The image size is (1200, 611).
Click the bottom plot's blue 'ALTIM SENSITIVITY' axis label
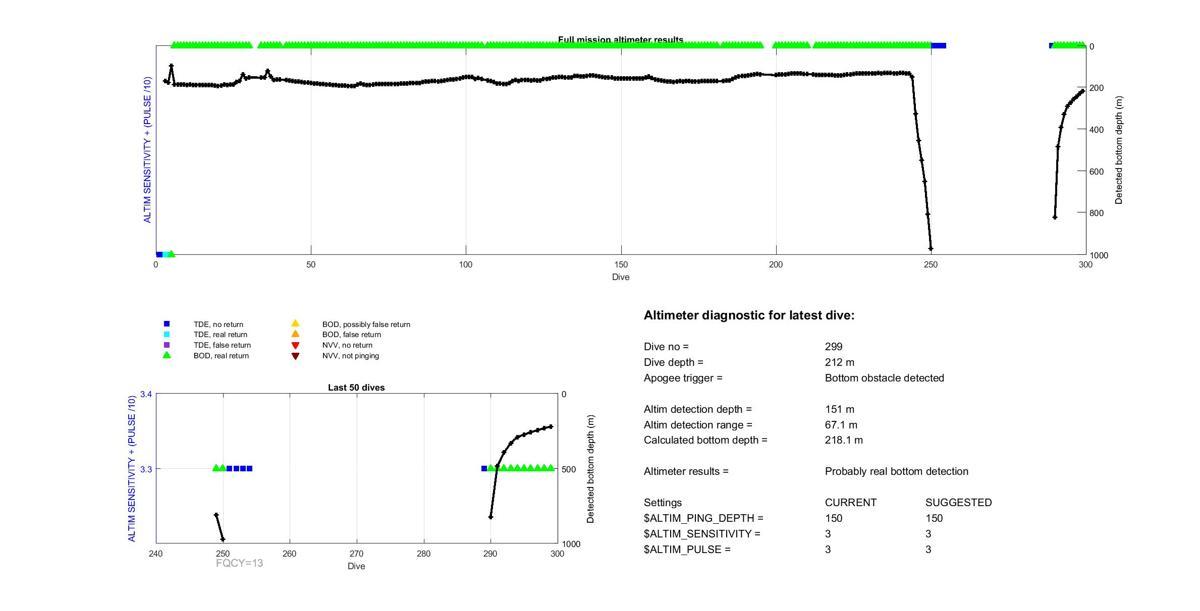coord(133,469)
